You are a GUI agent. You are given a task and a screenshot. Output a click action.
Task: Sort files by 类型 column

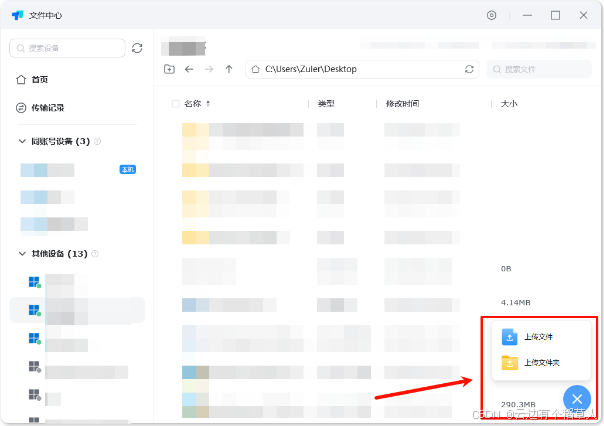click(326, 104)
